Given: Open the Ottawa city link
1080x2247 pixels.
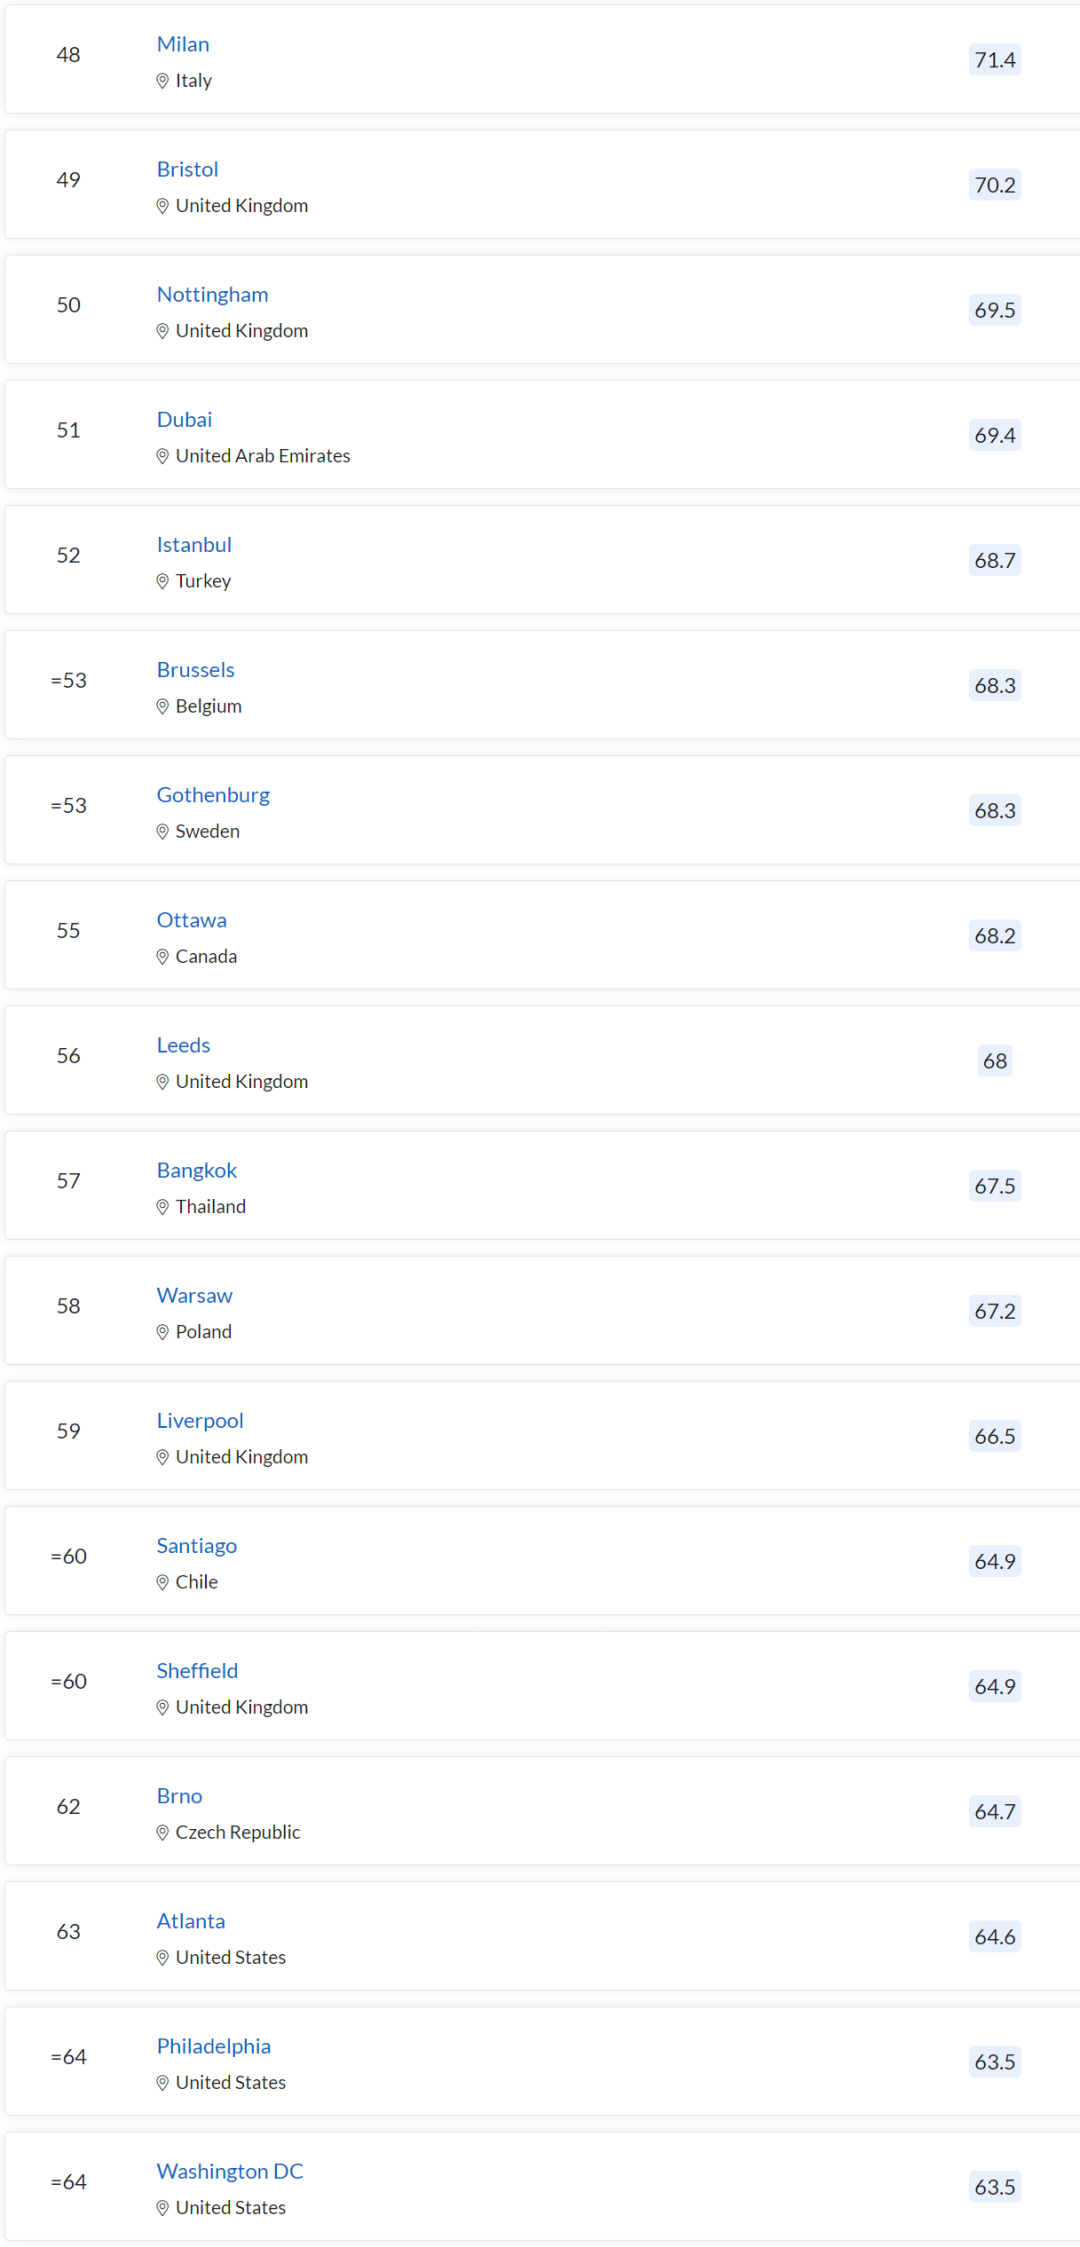Looking at the screenshot, I should point(191,919).
